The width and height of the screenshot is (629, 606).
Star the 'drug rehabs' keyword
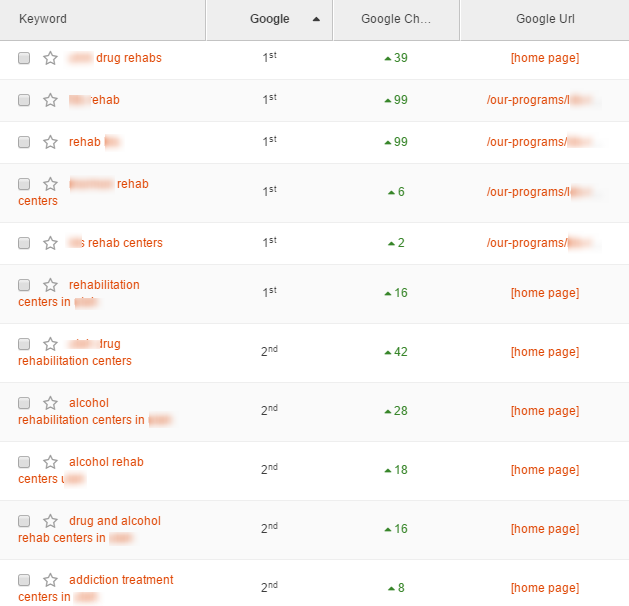(50, 58)
